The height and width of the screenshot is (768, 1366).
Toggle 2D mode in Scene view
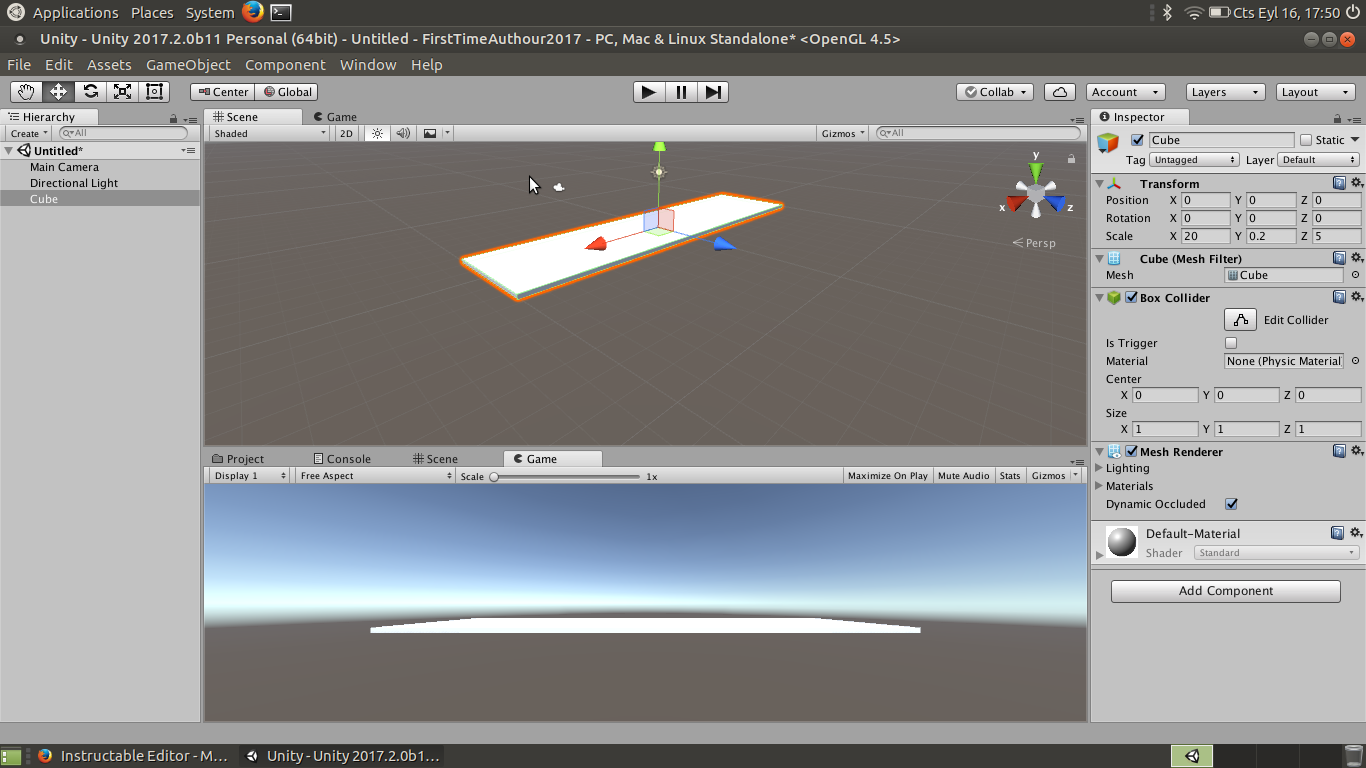click(x=346, y=133)
